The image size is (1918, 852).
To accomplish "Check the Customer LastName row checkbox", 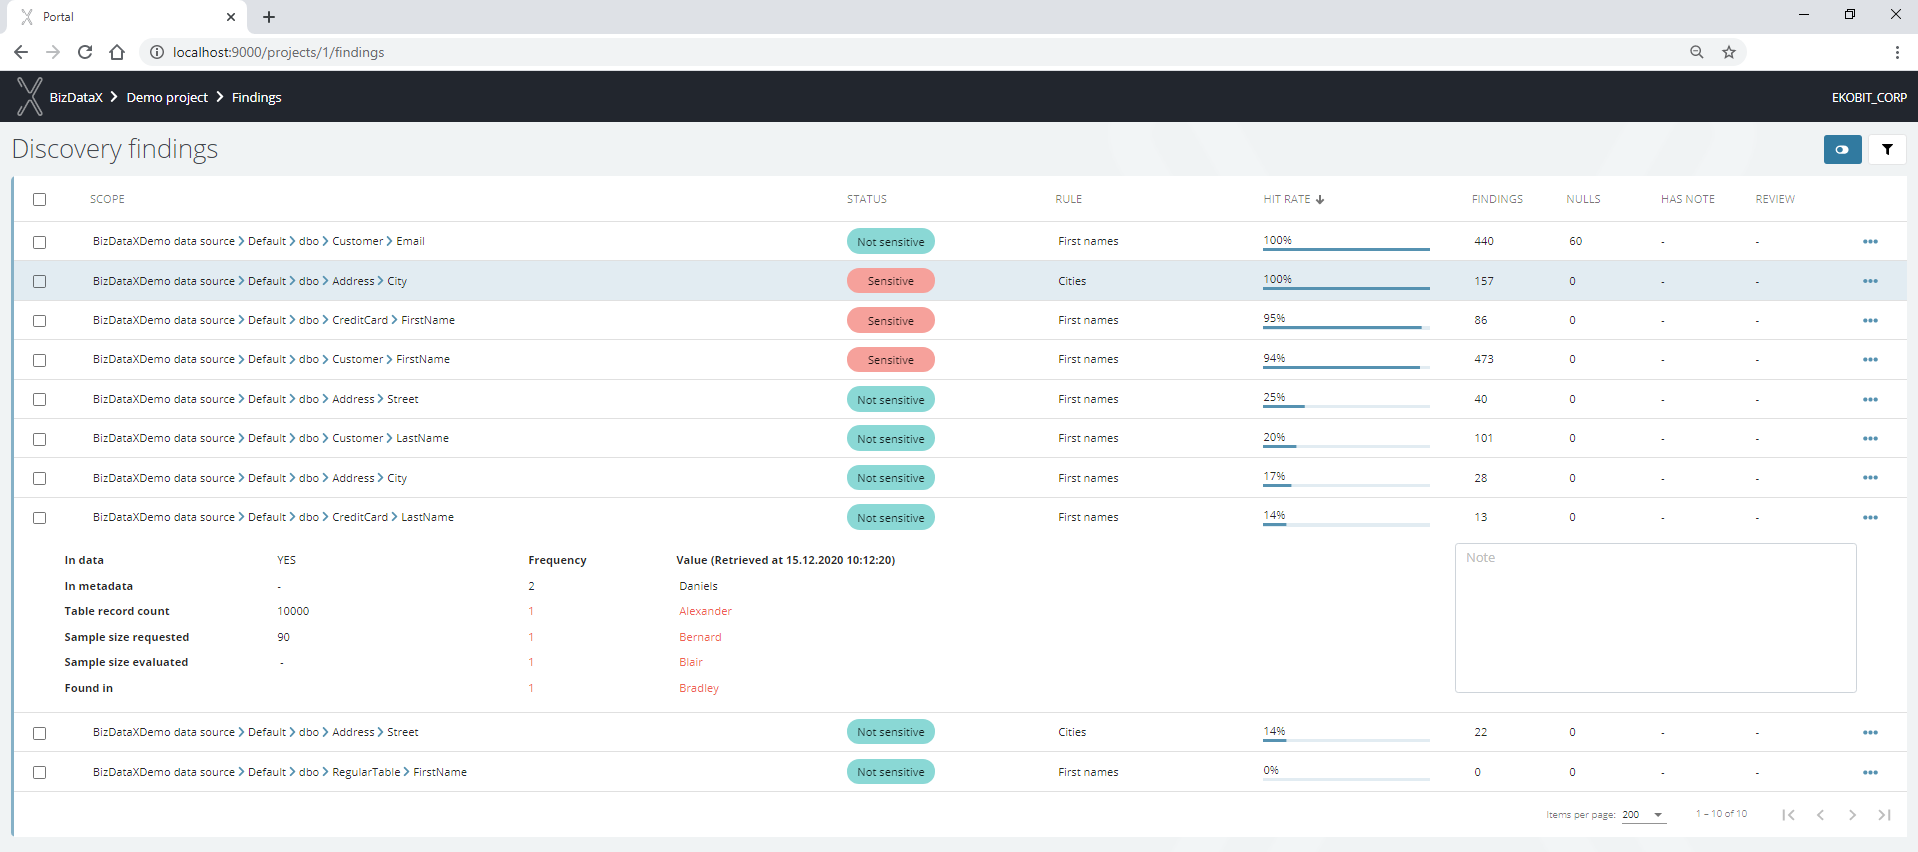I will pyautogui.click(x=40, y=439).
